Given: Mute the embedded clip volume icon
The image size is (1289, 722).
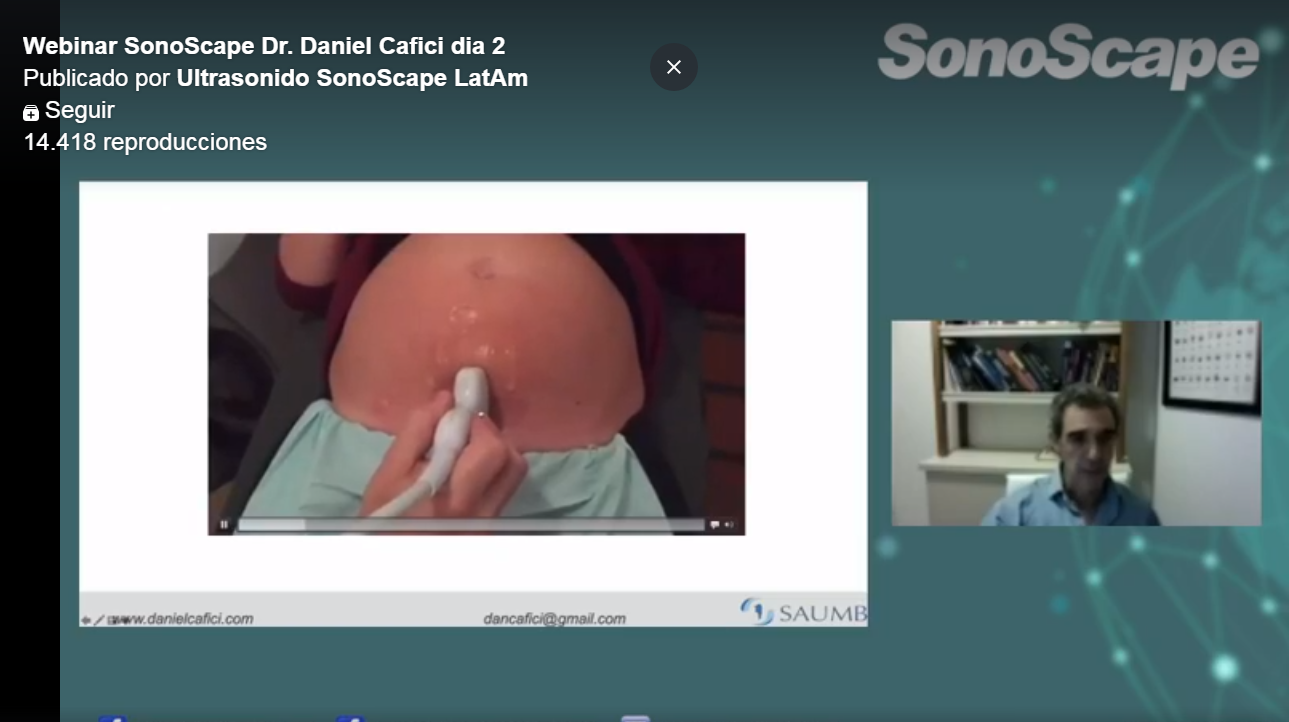Looking at the screenshot, I should pyautogui.click(x=729, y=524).
